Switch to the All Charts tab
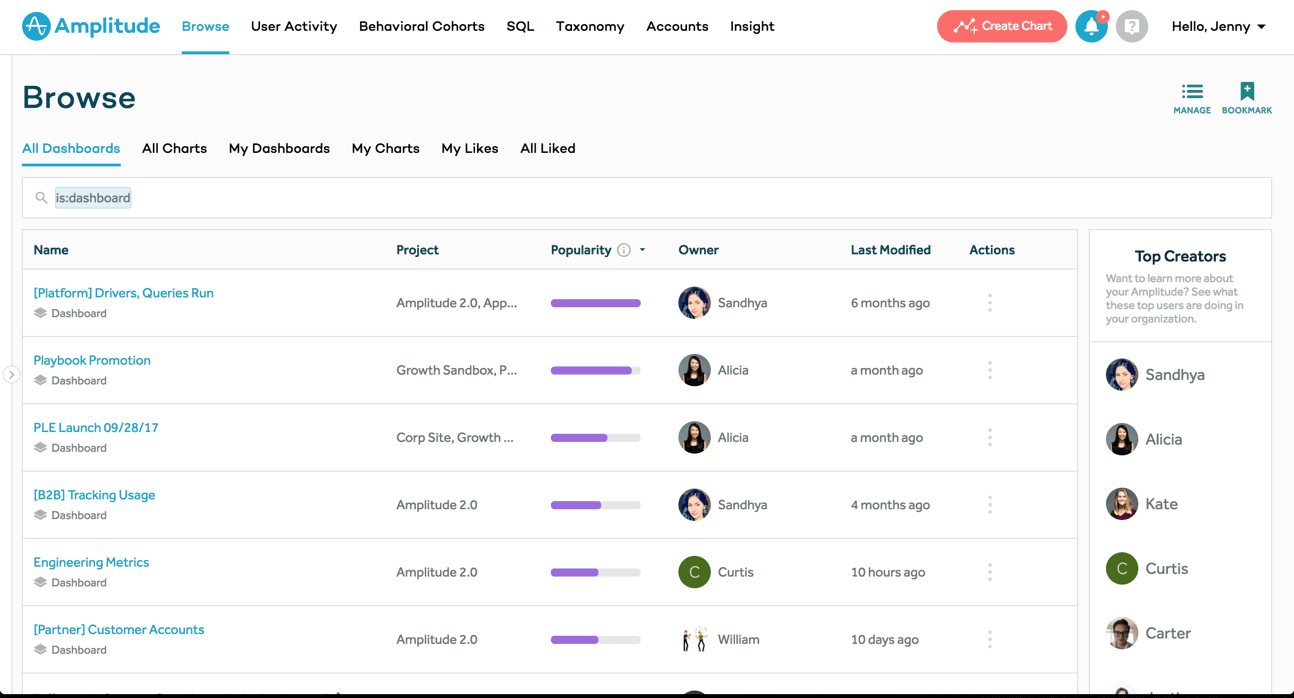This screenshot has width=1294, height=698. (x=174, y=148)
